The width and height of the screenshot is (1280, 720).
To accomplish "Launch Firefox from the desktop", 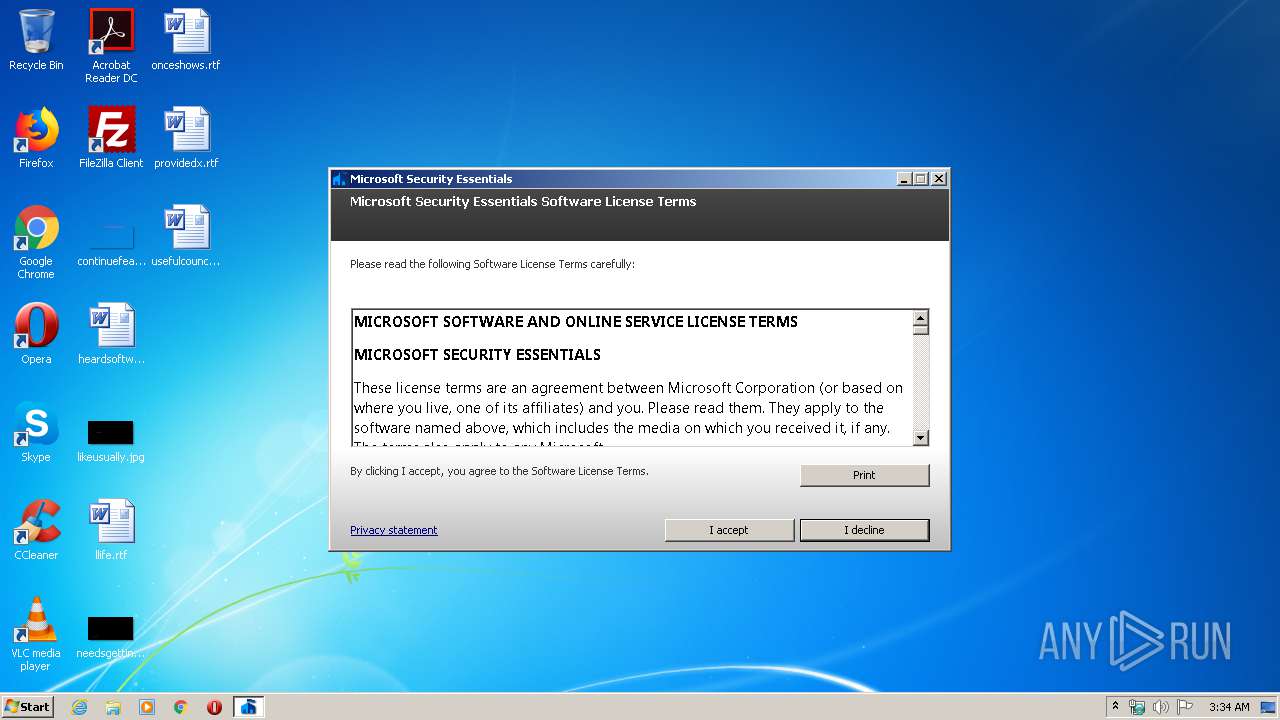I will [36, 138].
